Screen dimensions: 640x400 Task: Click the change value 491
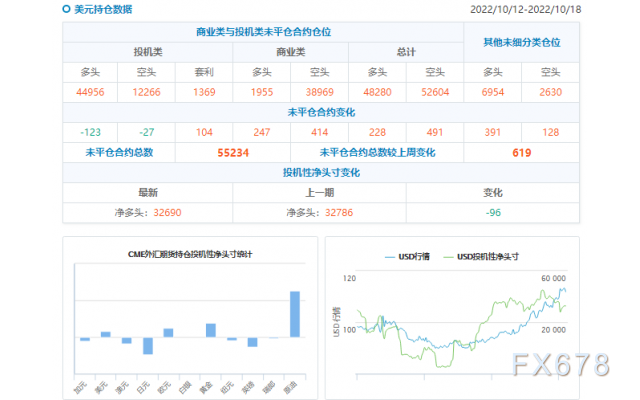click(x=435, y=132)
